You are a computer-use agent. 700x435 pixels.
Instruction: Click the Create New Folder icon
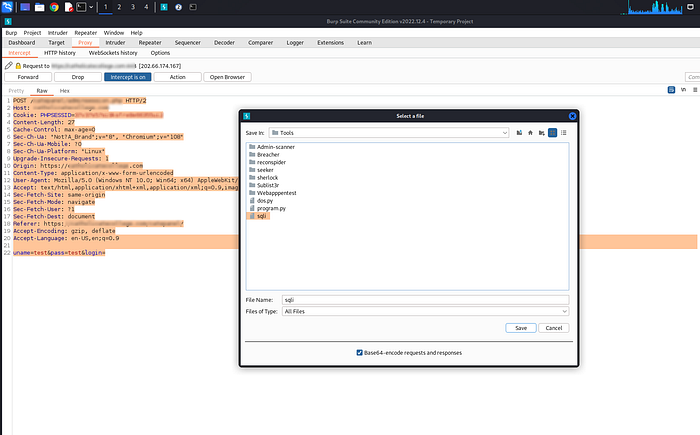(x=542, y=133)
